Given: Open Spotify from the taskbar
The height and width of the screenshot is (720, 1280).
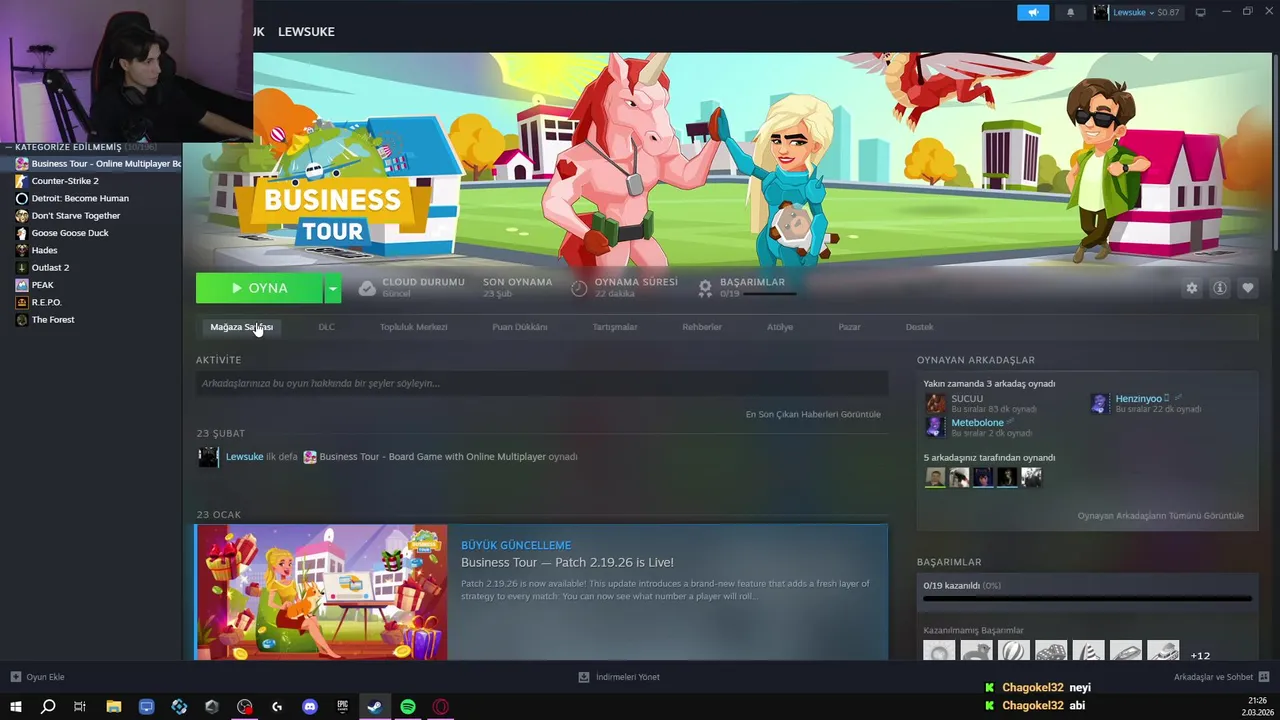Looking at the screenshot, I should click(x=408, y=707).
